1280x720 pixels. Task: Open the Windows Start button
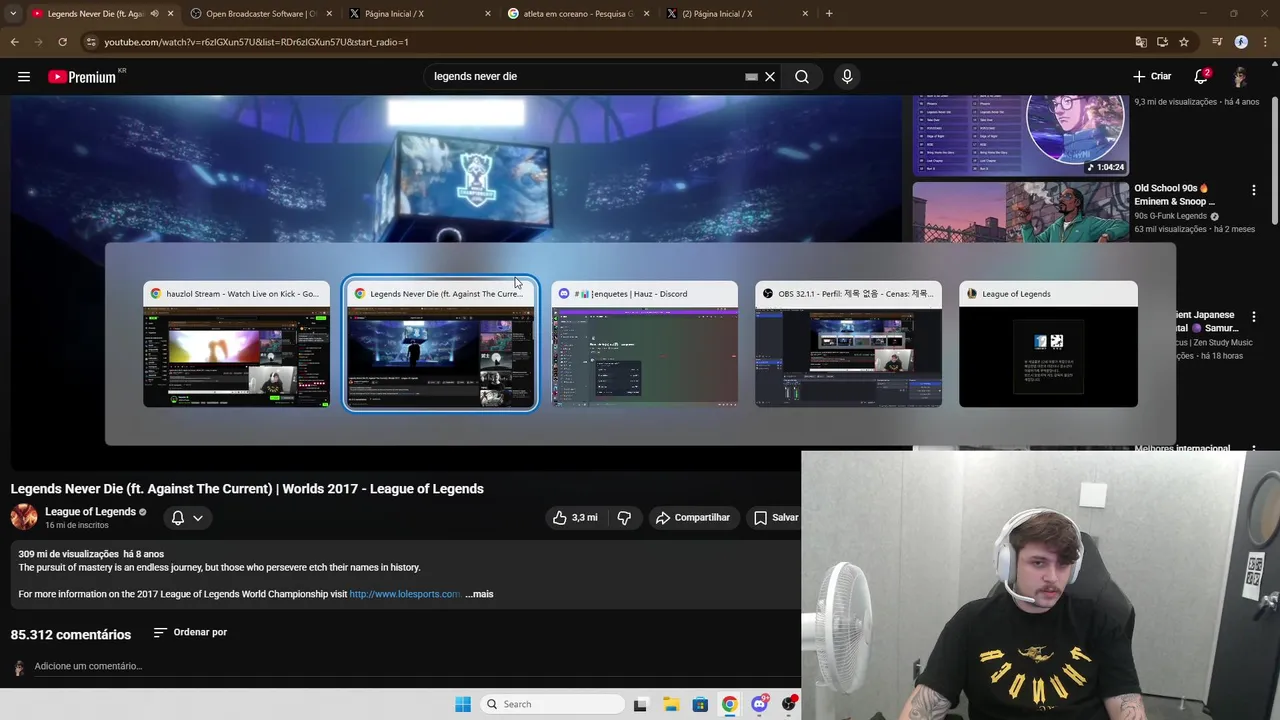pyautogui.click(x=463, y=704)
